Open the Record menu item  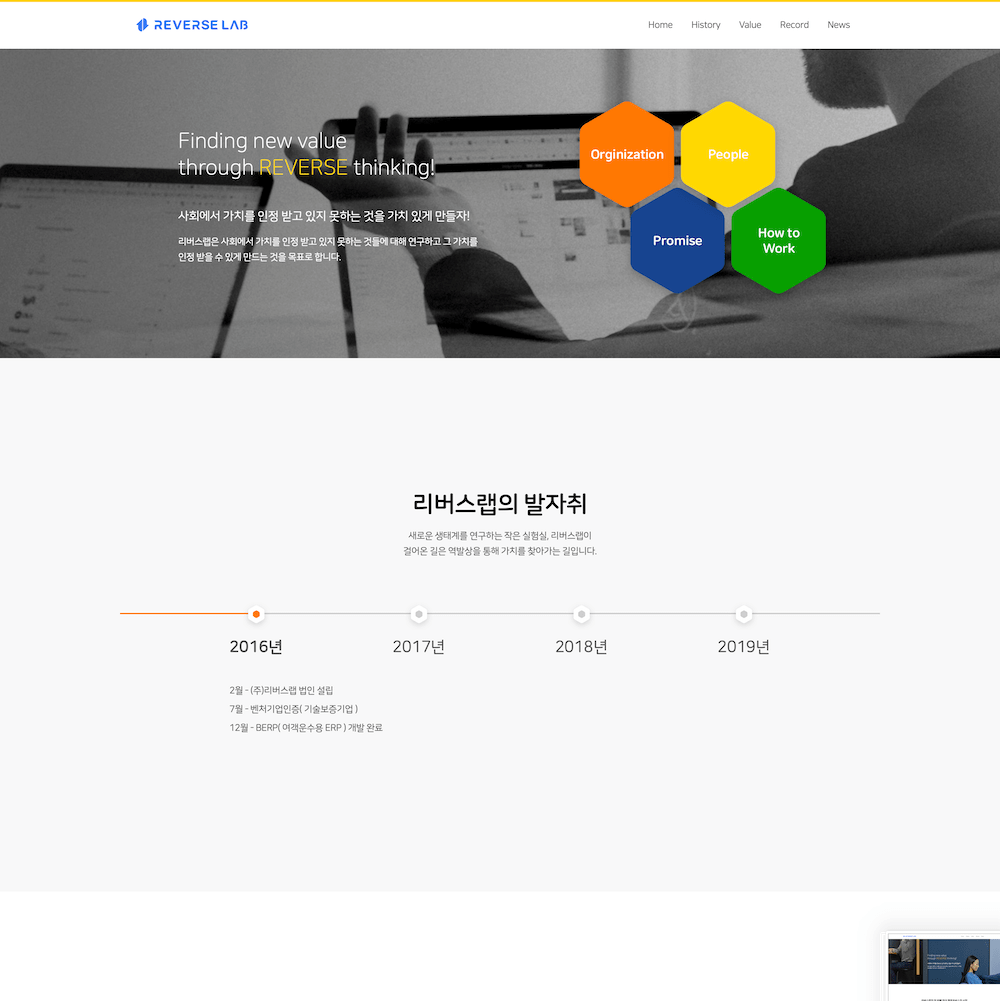794,25
